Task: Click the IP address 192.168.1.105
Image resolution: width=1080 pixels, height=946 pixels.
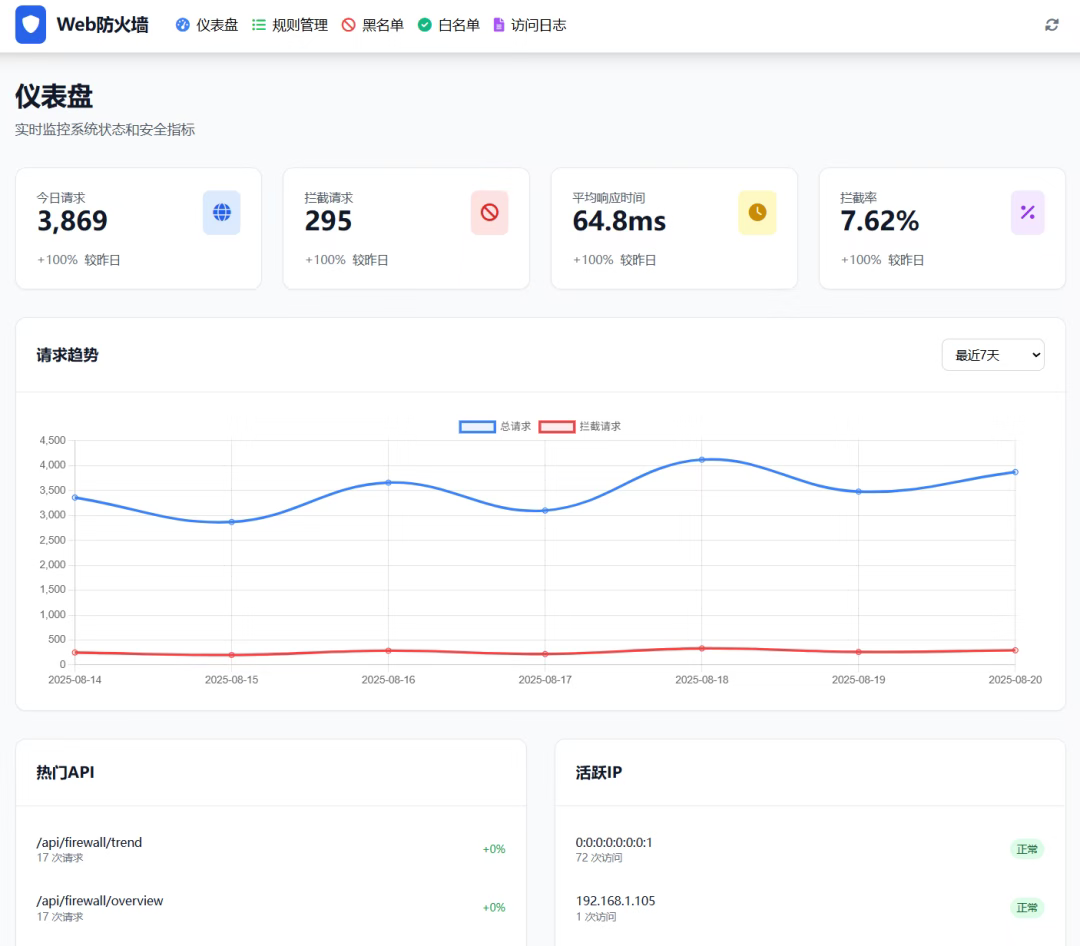Action: coord(615,901)
